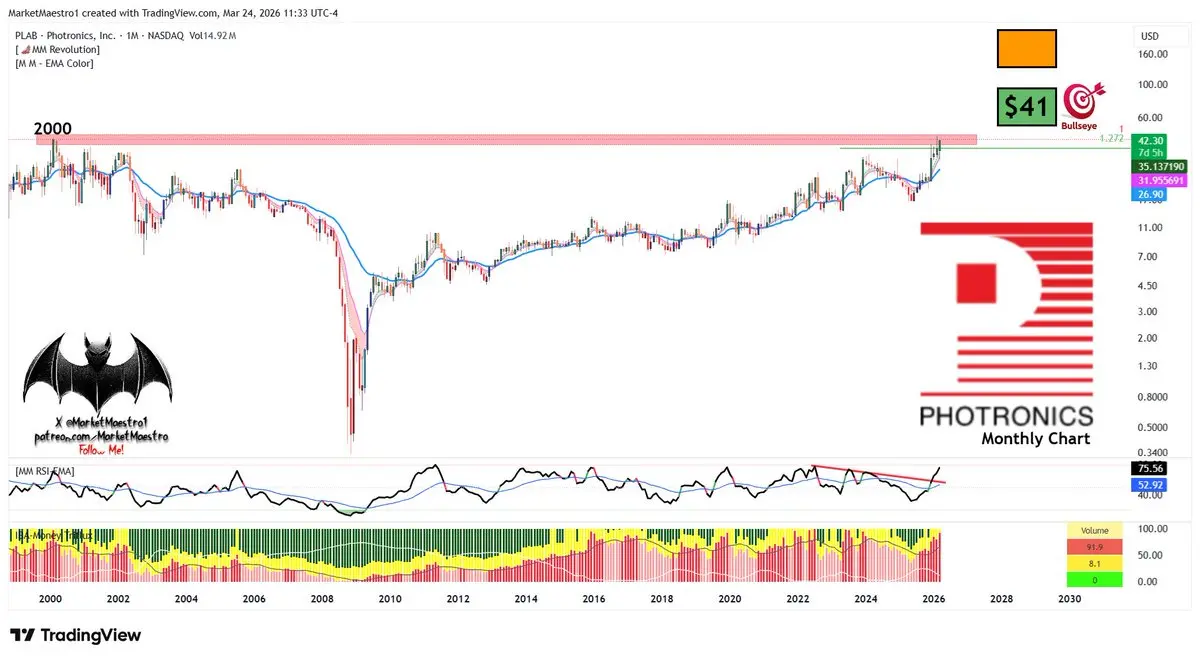Click the bold 2000 annotation above the red zone
This screenshot has height=660, width=1200.
(x=52, y=129)
